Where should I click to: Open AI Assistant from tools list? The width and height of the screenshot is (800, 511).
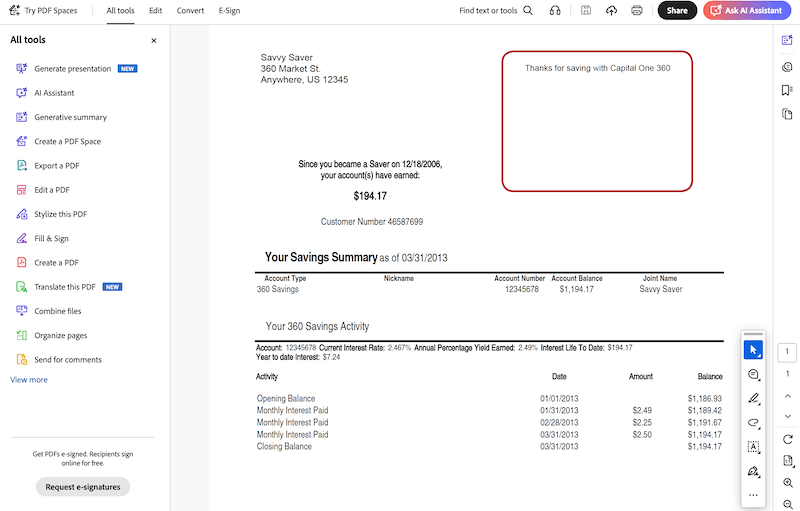coord(45,93)
